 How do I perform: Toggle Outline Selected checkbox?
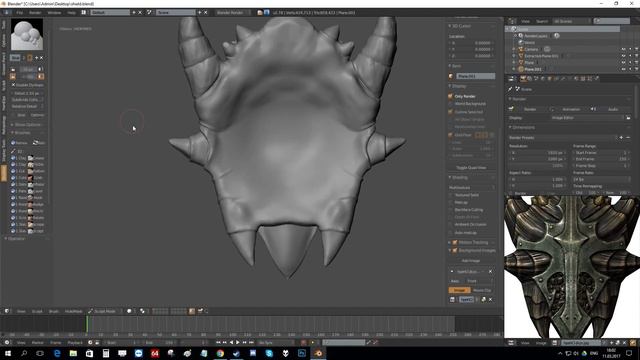tap(451, 112)
